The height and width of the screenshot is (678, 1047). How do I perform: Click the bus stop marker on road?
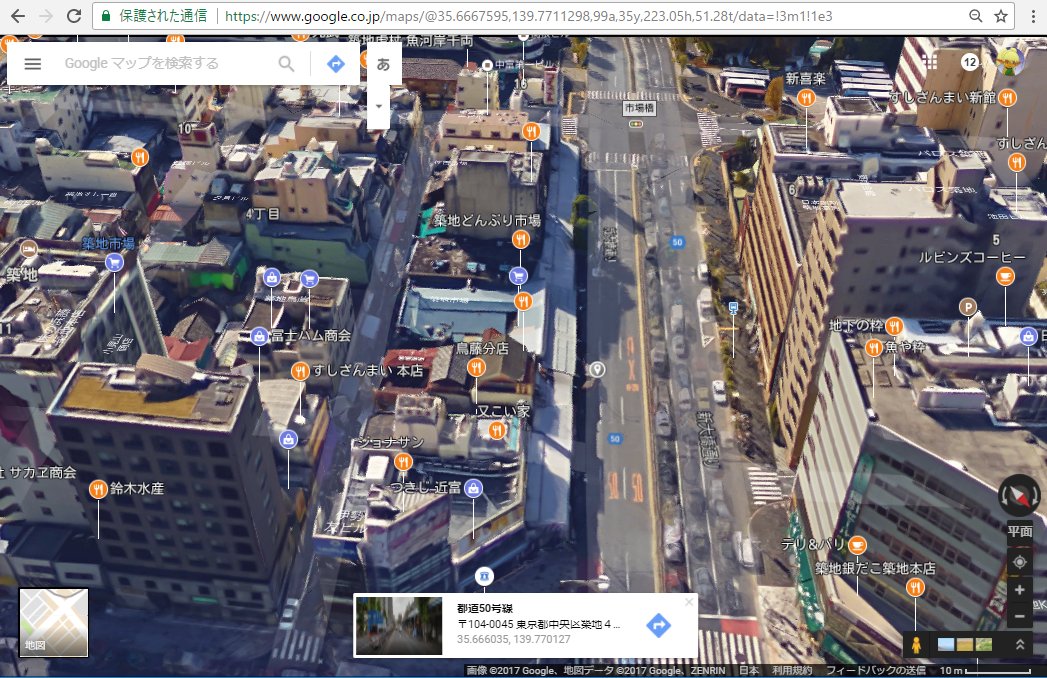pyautogui.click(x=733, y=308)
